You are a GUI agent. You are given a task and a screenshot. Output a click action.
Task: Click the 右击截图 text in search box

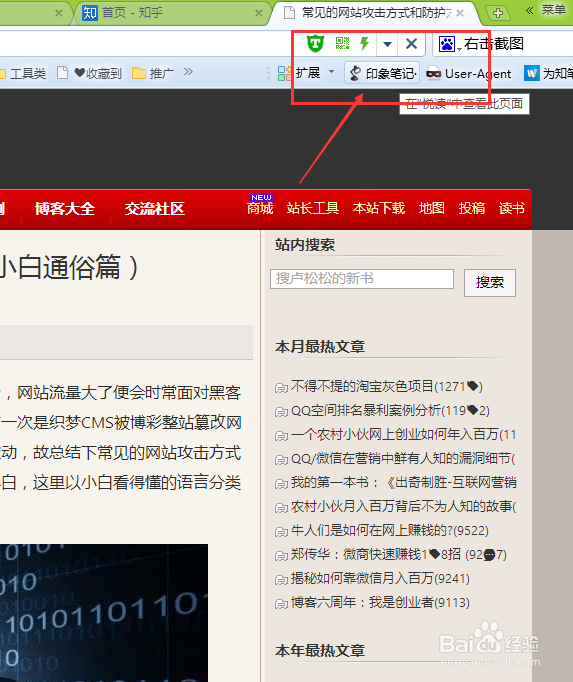[x=493, y=43]
